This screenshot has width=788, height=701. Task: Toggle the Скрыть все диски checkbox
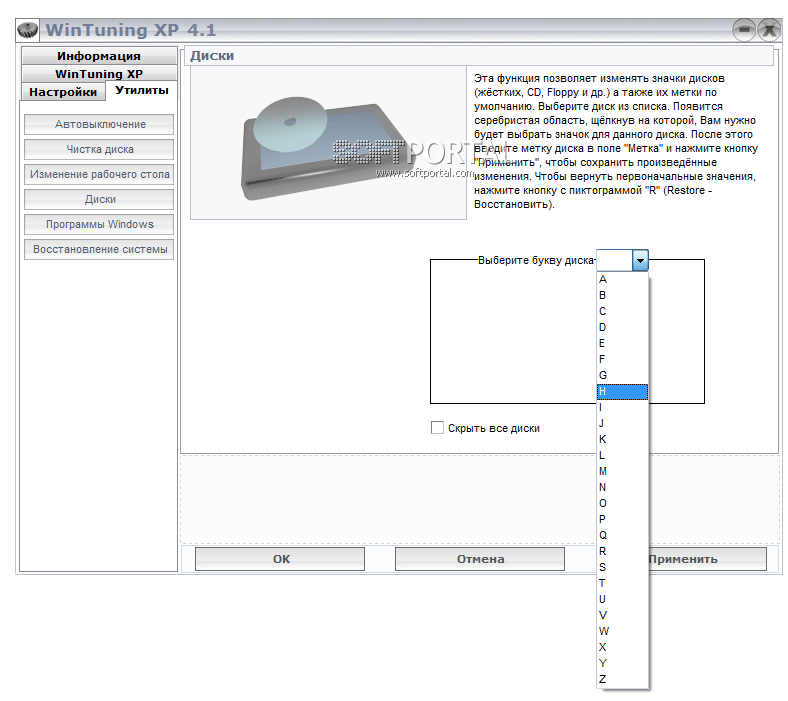[x=437, y=428]
